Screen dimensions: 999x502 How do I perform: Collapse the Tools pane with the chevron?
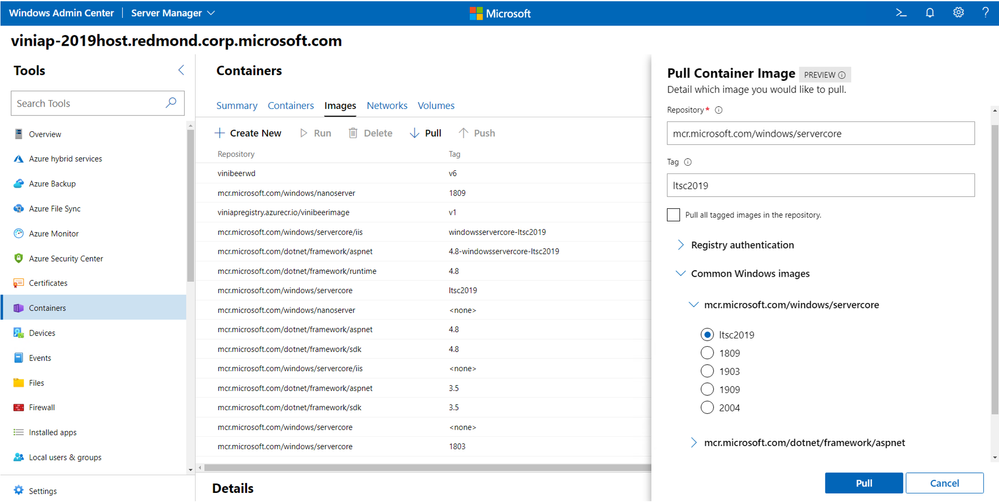pyautogui.click(x=180, y=70)
